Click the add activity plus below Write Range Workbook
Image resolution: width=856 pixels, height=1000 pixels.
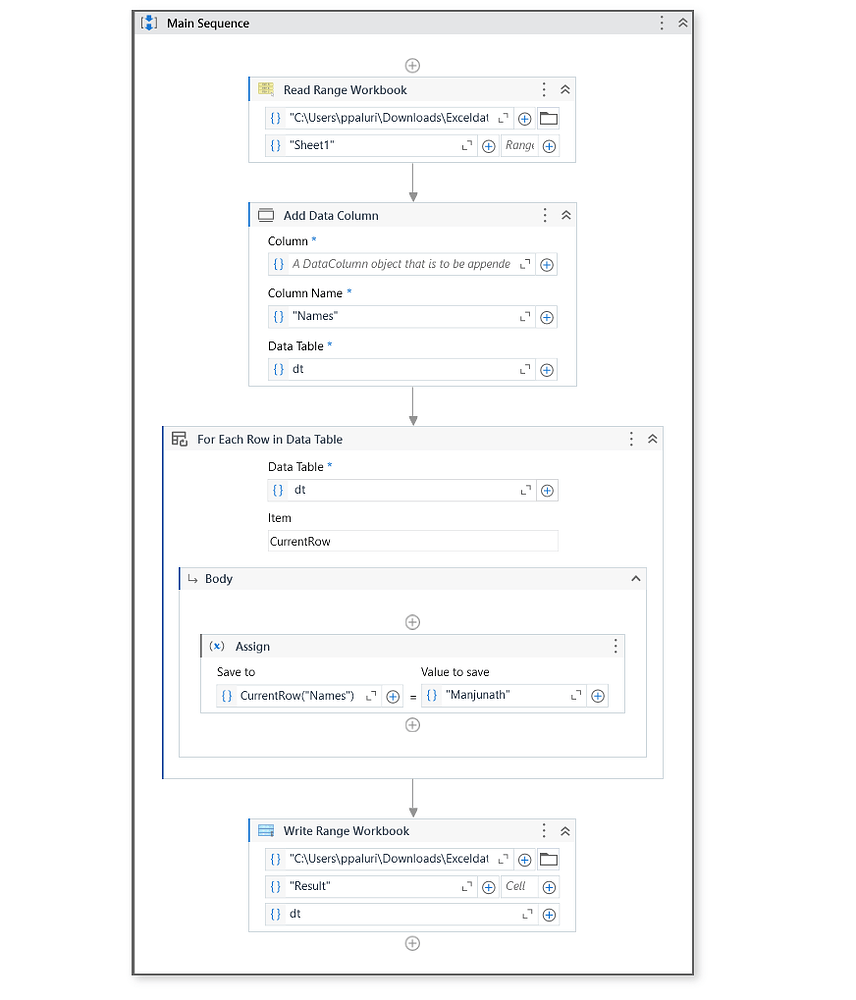tap(412, 943)
